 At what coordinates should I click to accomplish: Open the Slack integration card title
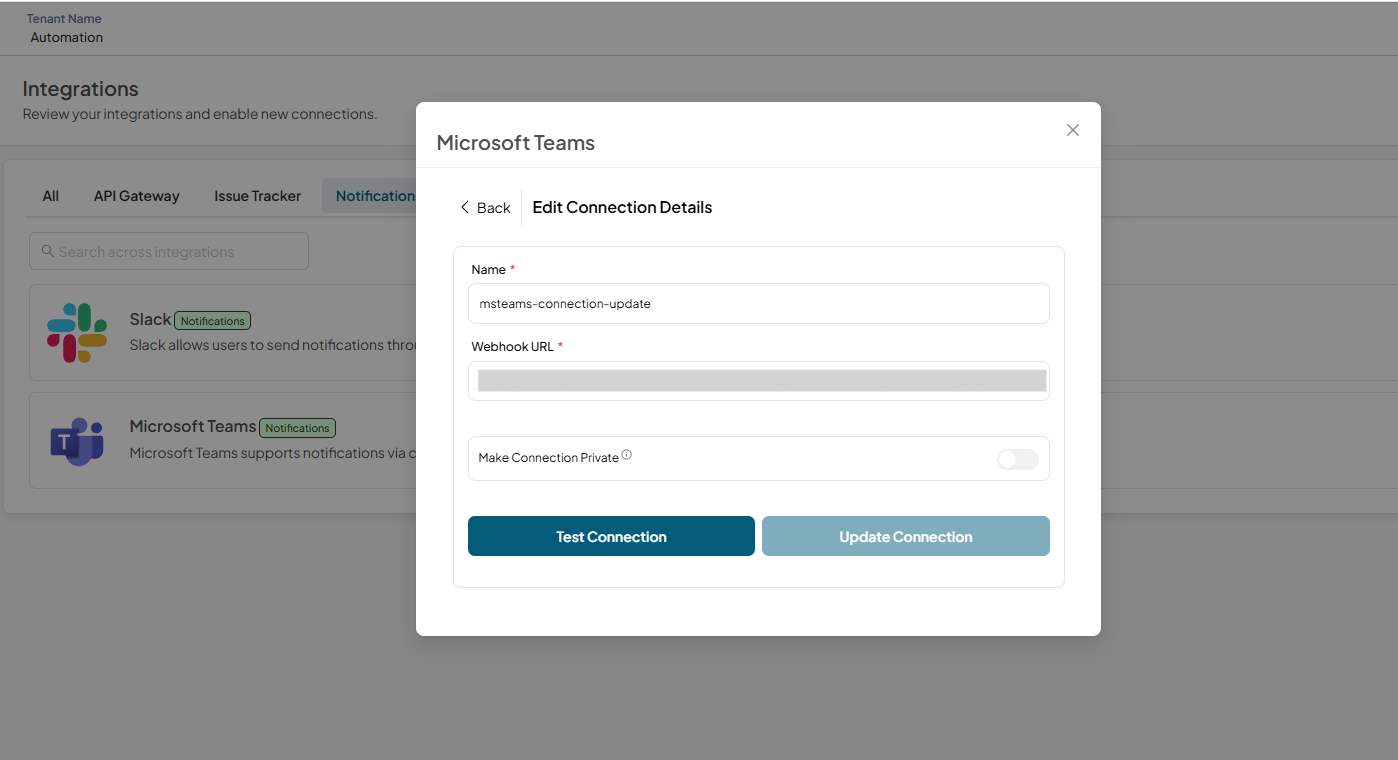point(150,319)
